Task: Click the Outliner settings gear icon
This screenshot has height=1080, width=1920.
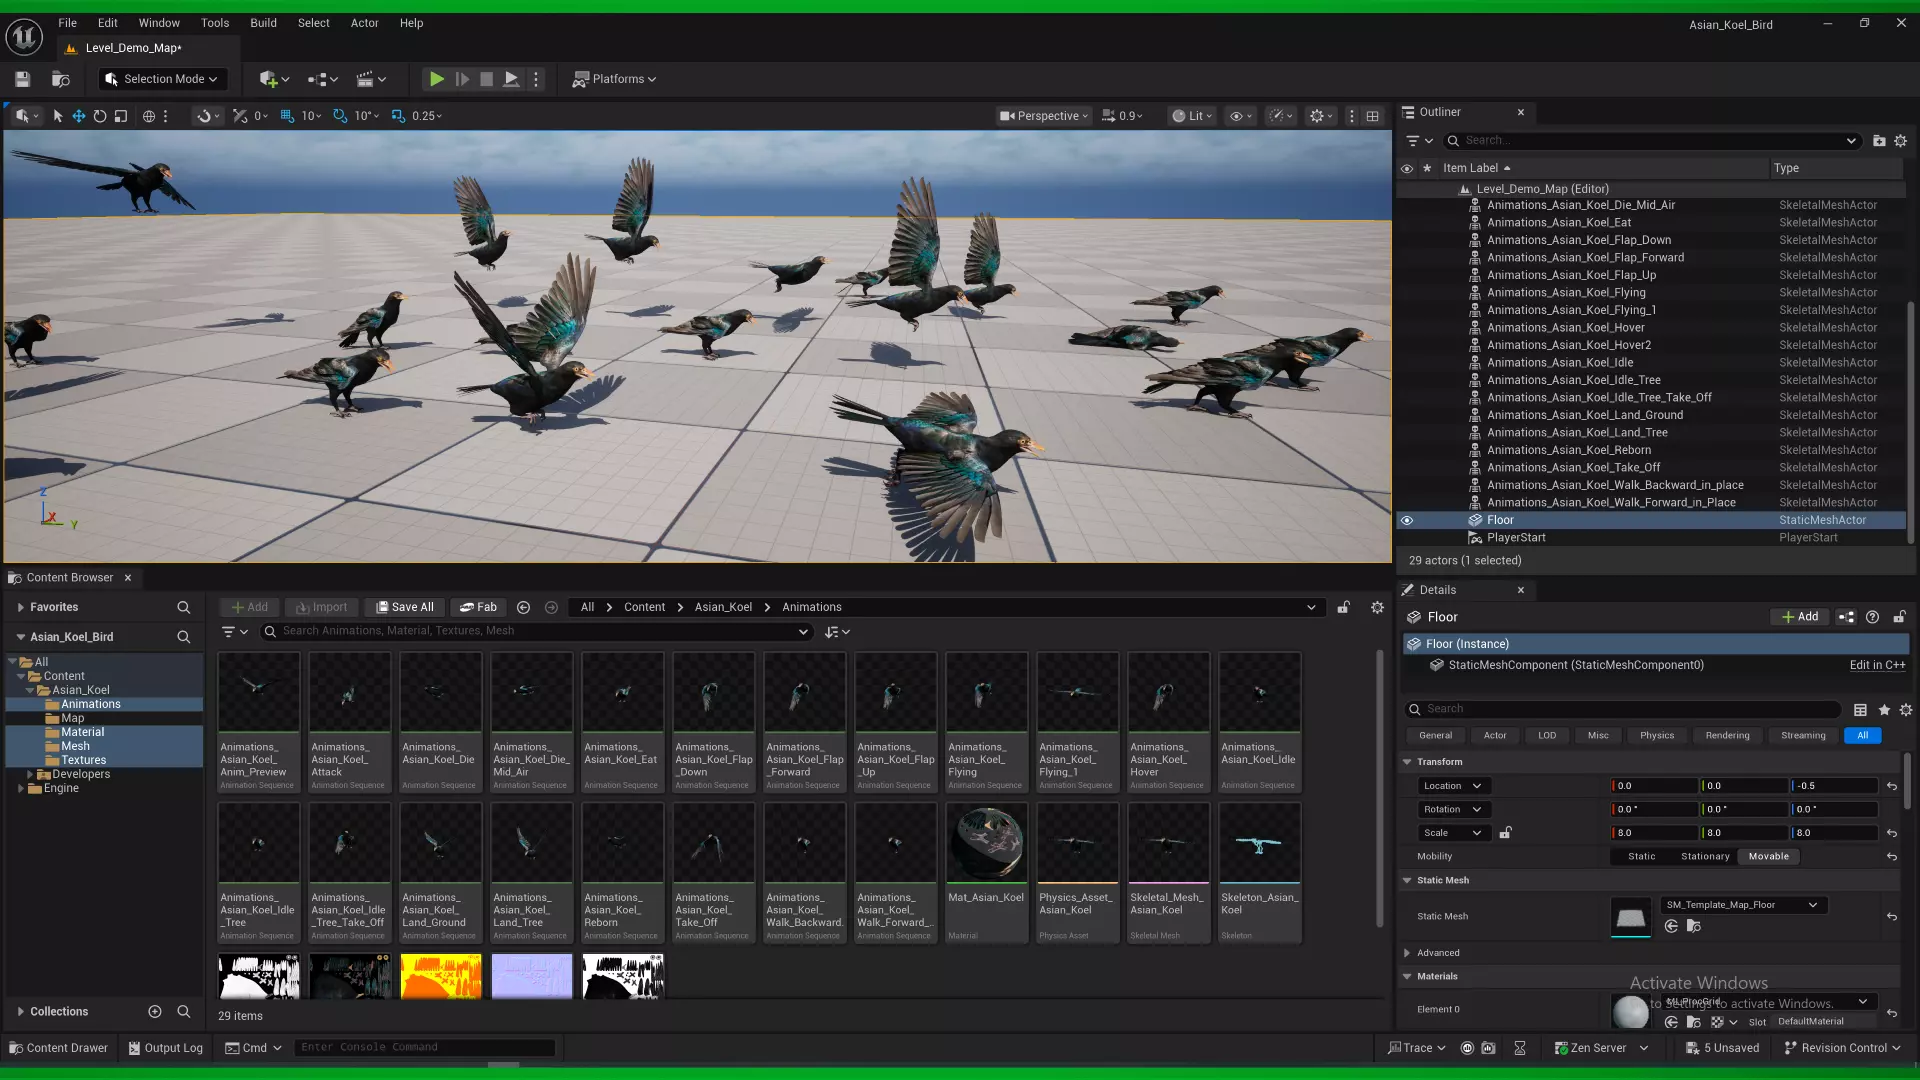Action: point(1901,141)
